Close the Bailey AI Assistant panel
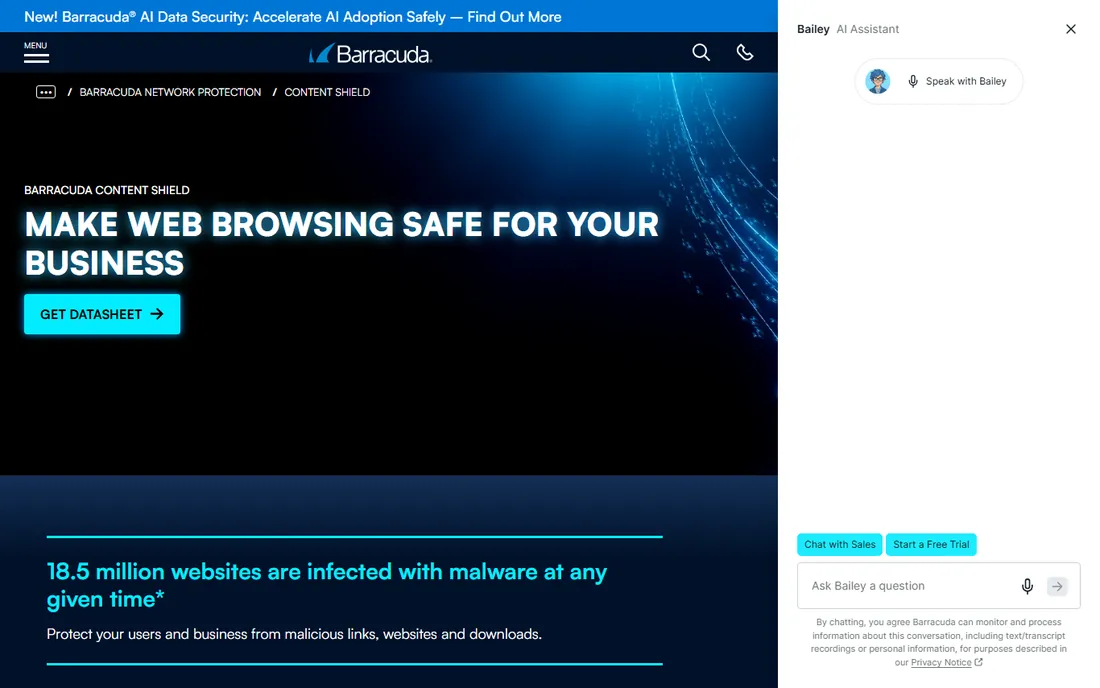 [1071, 29]
